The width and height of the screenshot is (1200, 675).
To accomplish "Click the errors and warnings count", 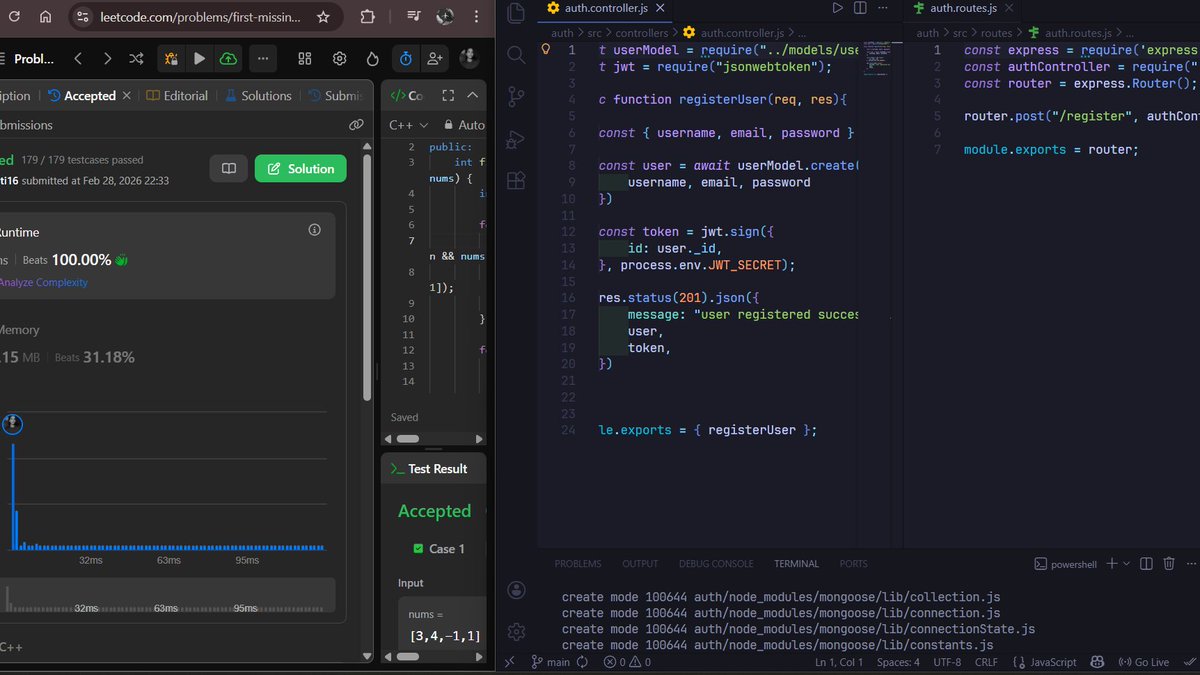I will (x=627, y=662).
